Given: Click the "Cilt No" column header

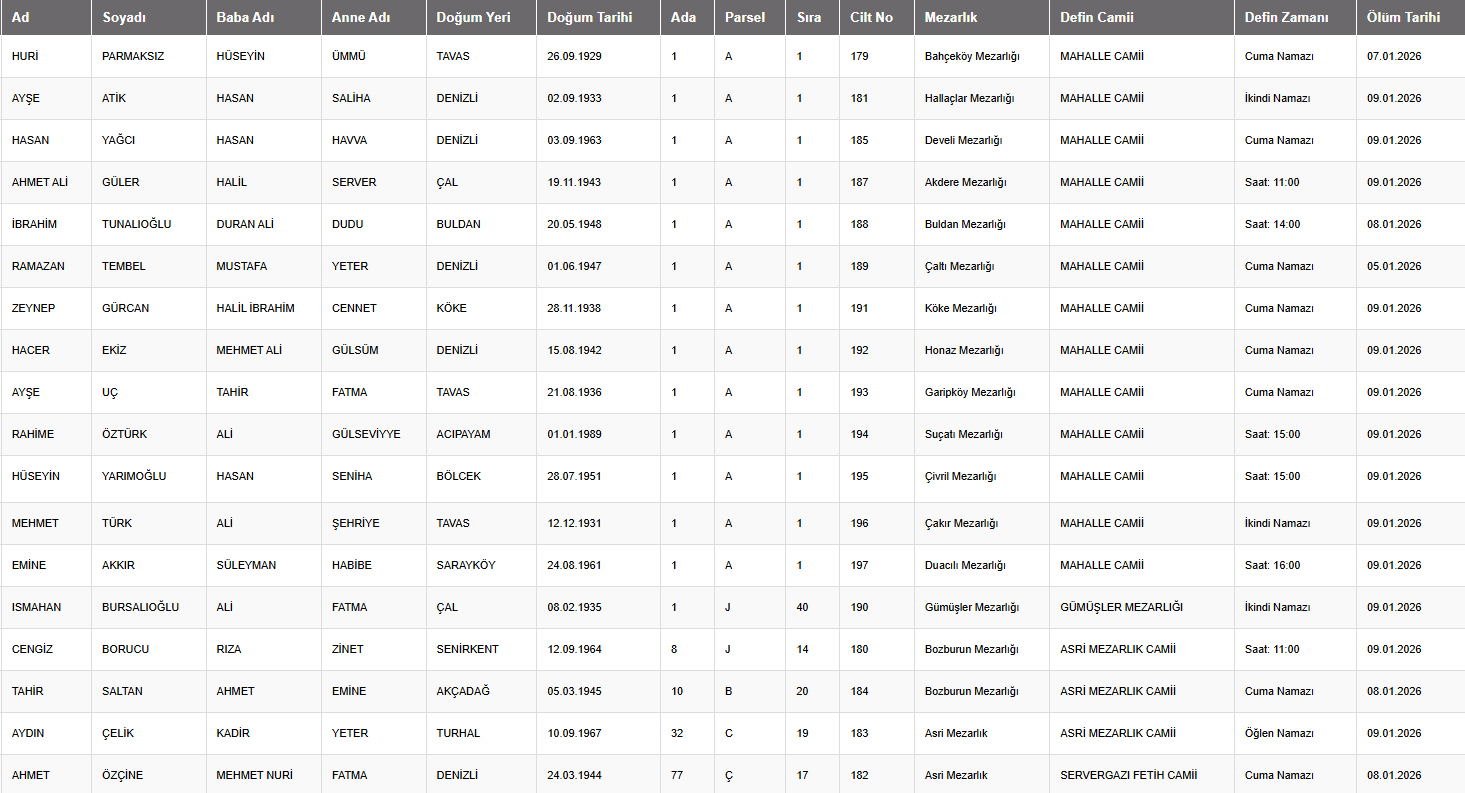Looking at the screenshot, I should (x=871, y=17).
